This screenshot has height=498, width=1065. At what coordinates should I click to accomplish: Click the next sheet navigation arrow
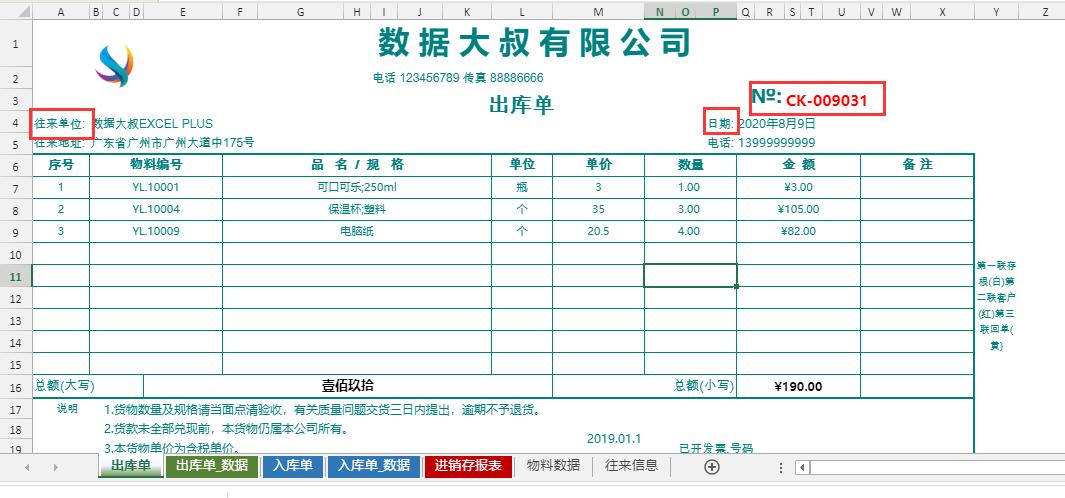pos(56,467)
